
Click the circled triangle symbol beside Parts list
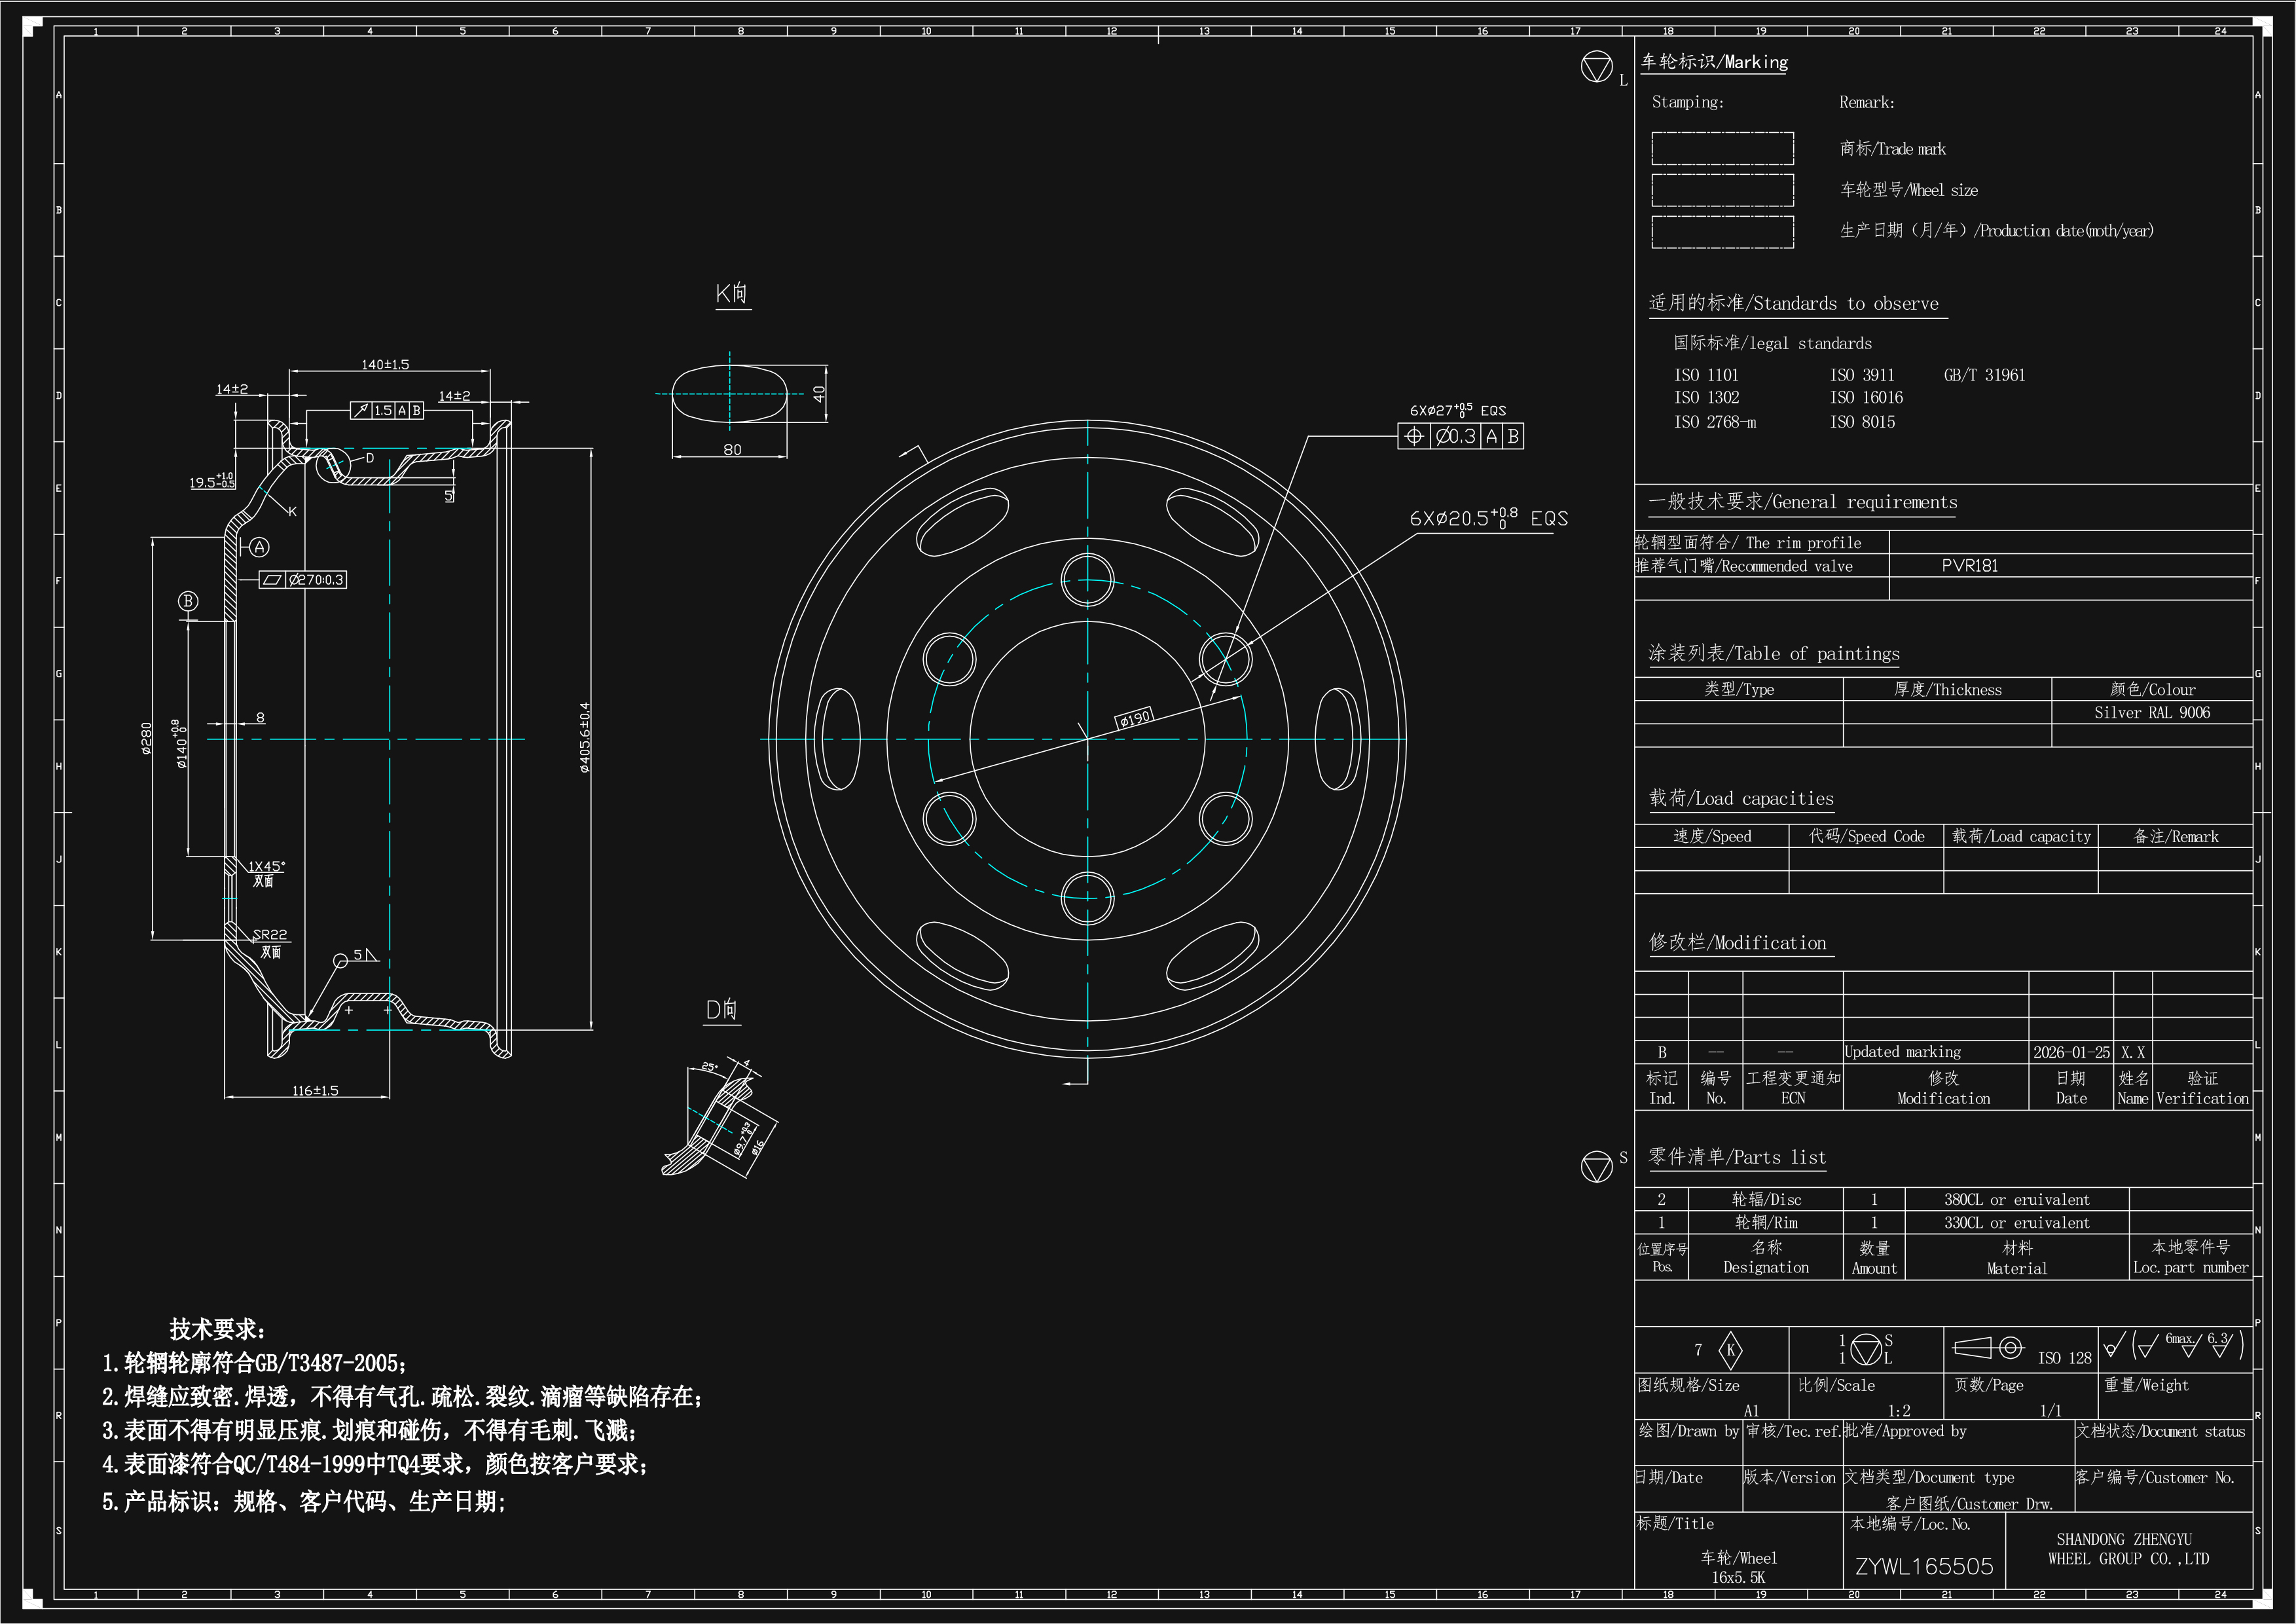point(1596,1166)
